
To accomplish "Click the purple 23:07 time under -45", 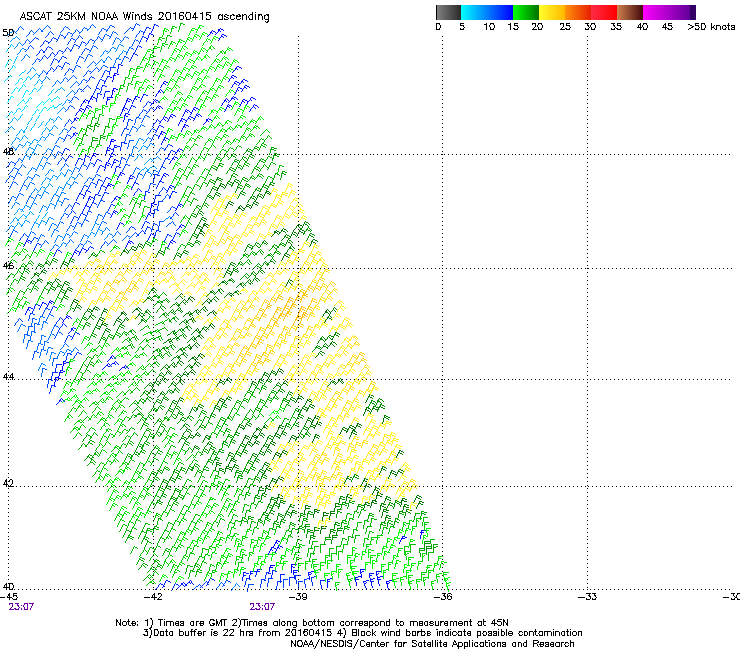I will click(21, 607).
